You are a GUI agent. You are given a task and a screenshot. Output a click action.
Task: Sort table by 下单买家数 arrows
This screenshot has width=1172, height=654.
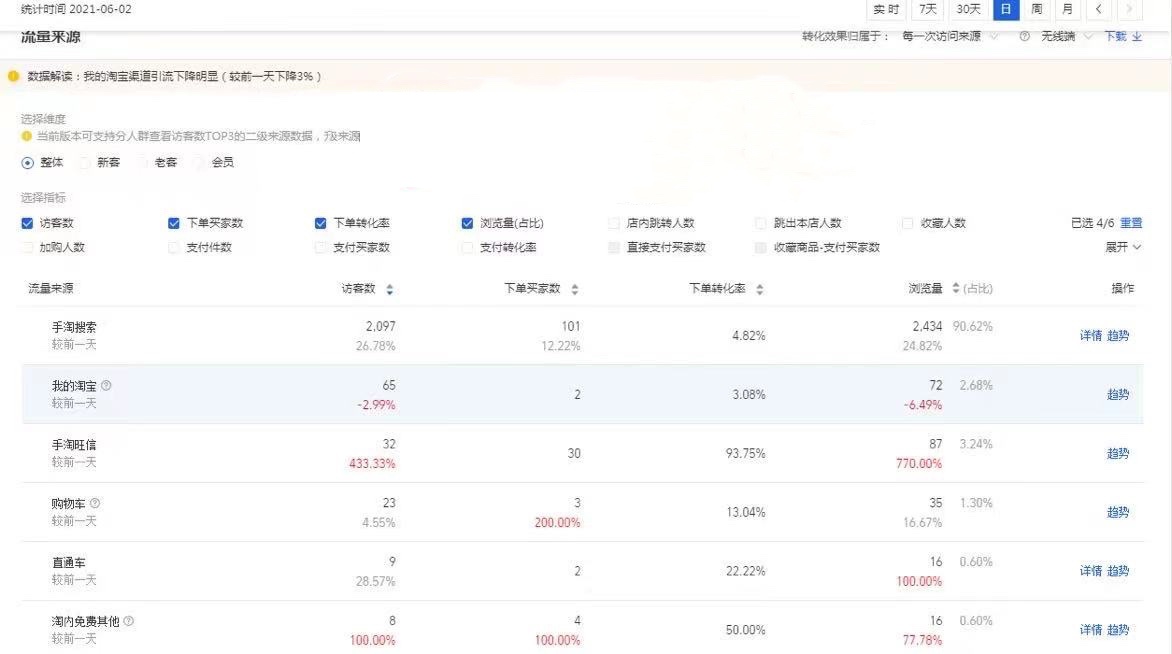click(x=575, y=289)
